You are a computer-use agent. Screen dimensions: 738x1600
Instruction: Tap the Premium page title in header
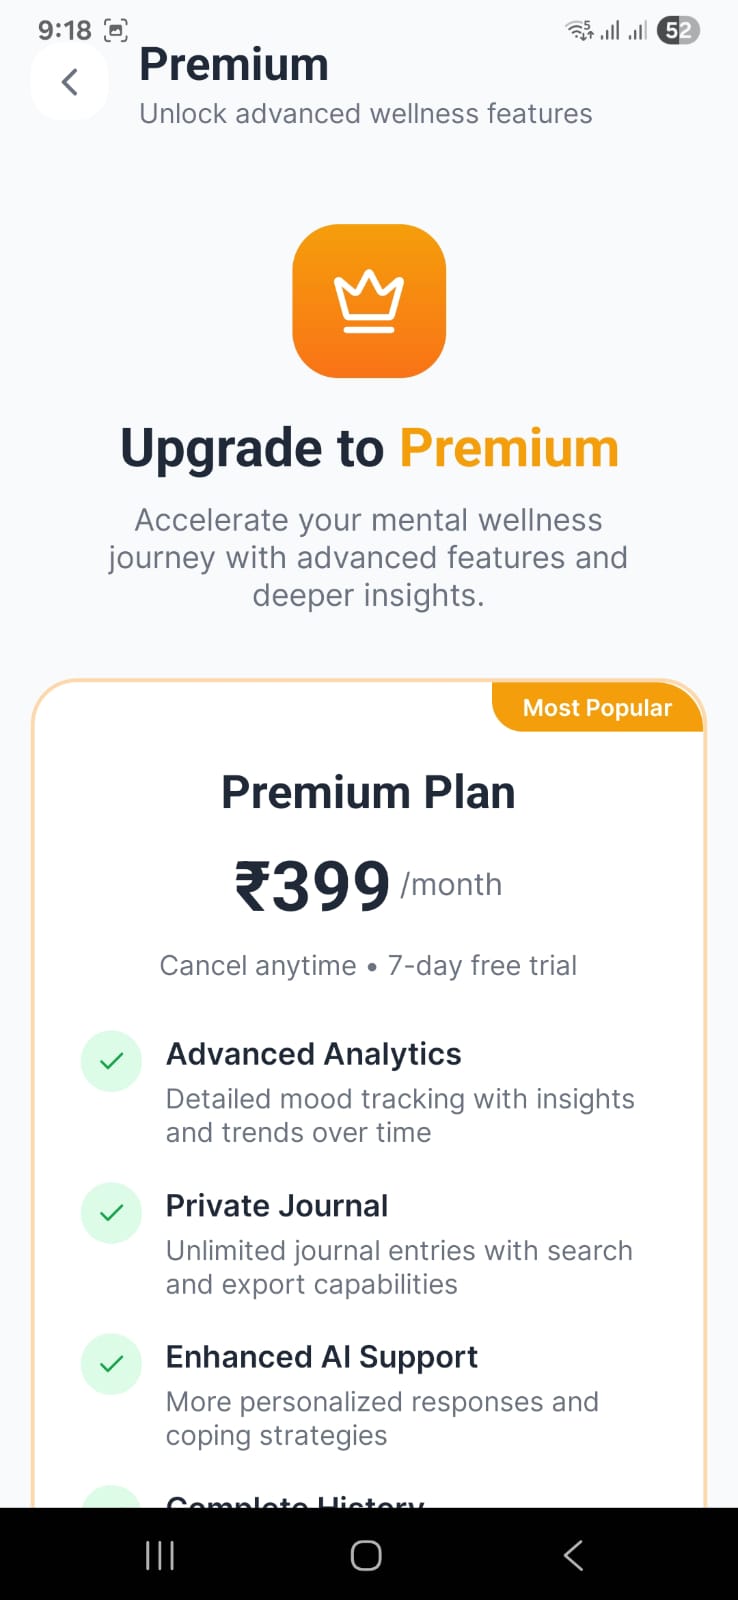pos(234,65)
